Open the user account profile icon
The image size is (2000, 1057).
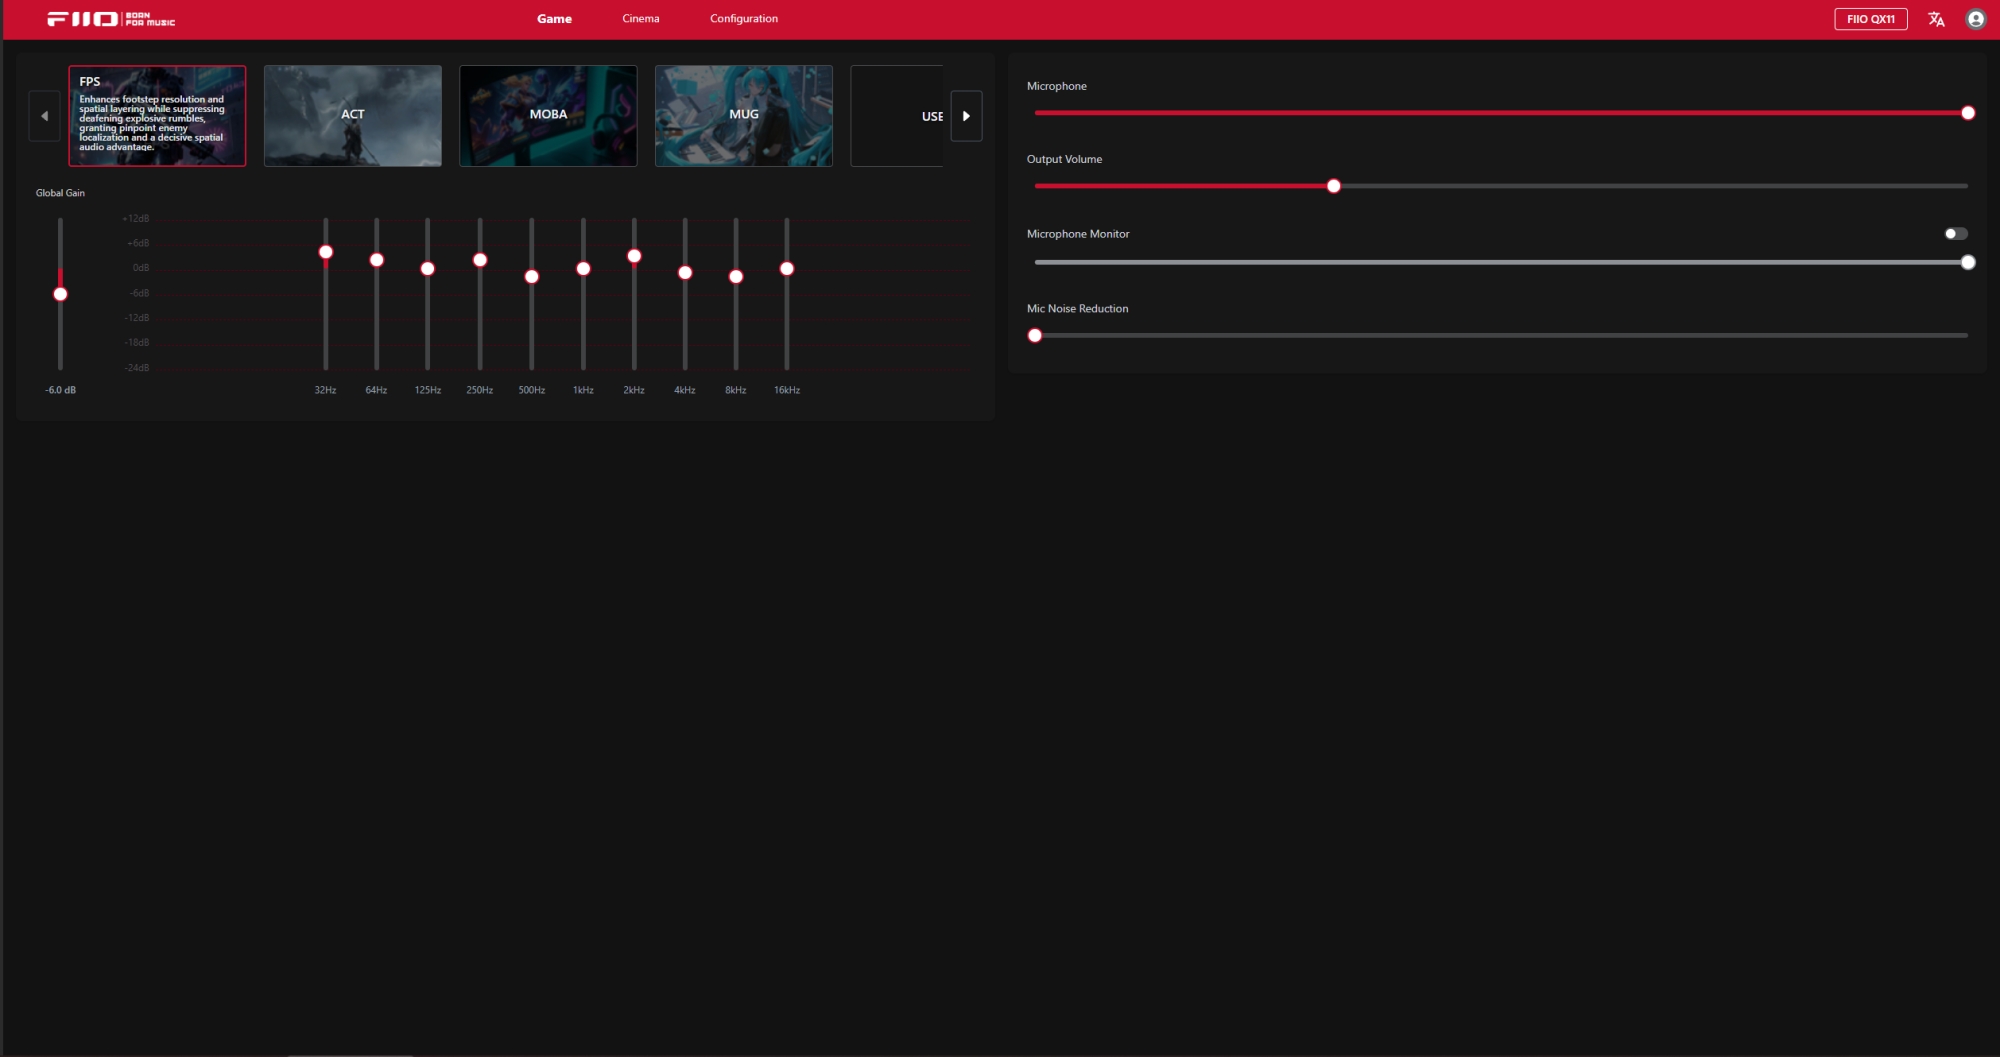point(1975,19)
